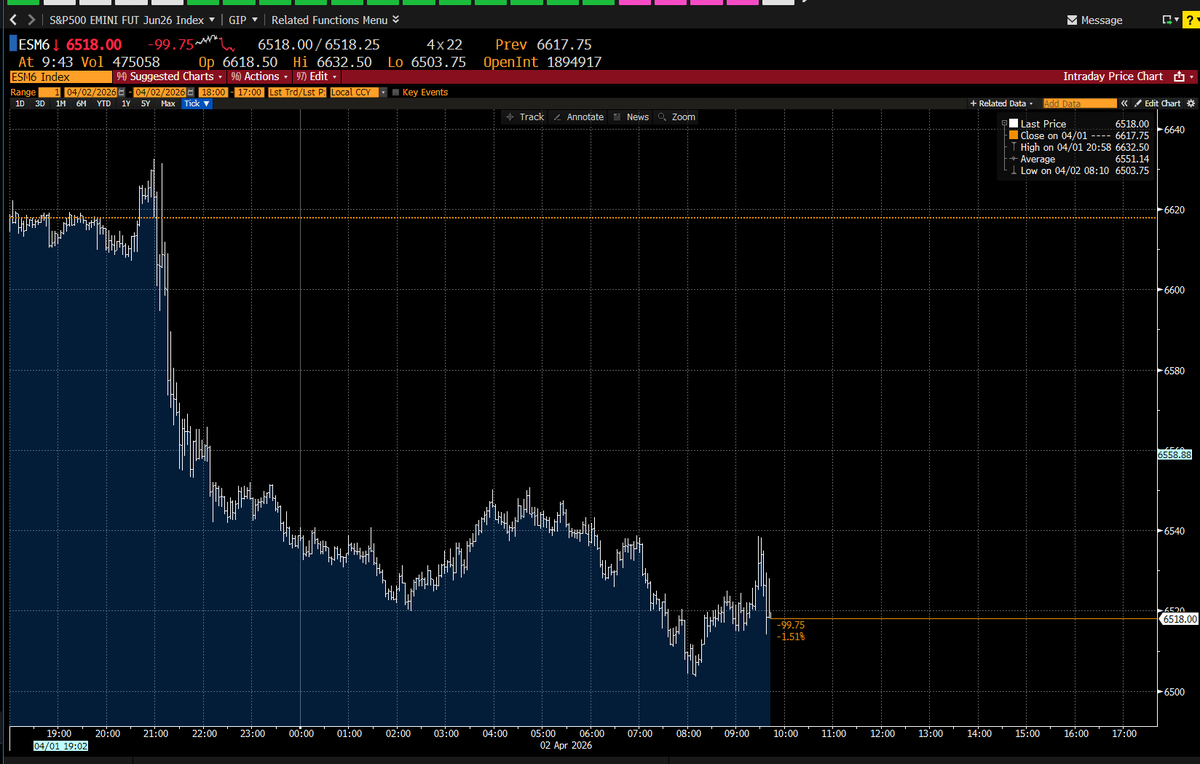Click the export share icon near Intraday Price Chart
This screenshot has width=1200, height=764.
coord(1181,76)
